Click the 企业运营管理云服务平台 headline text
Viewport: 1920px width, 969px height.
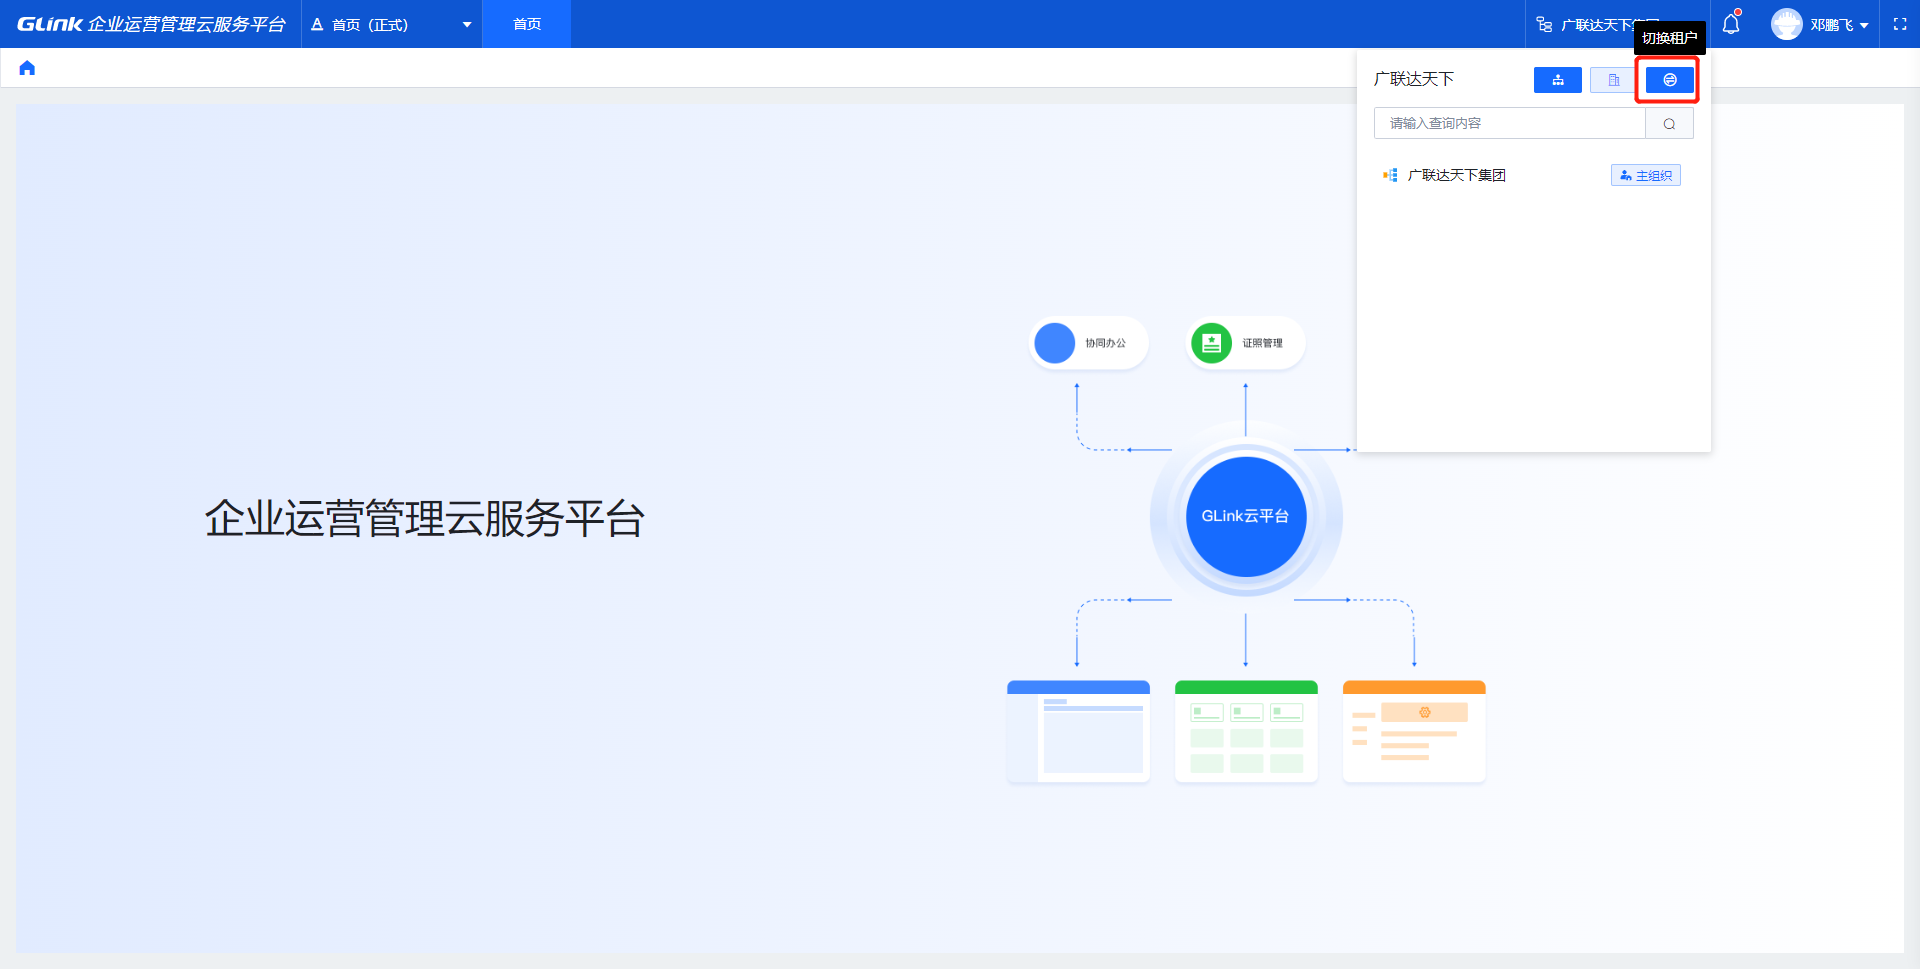point(425,518)
